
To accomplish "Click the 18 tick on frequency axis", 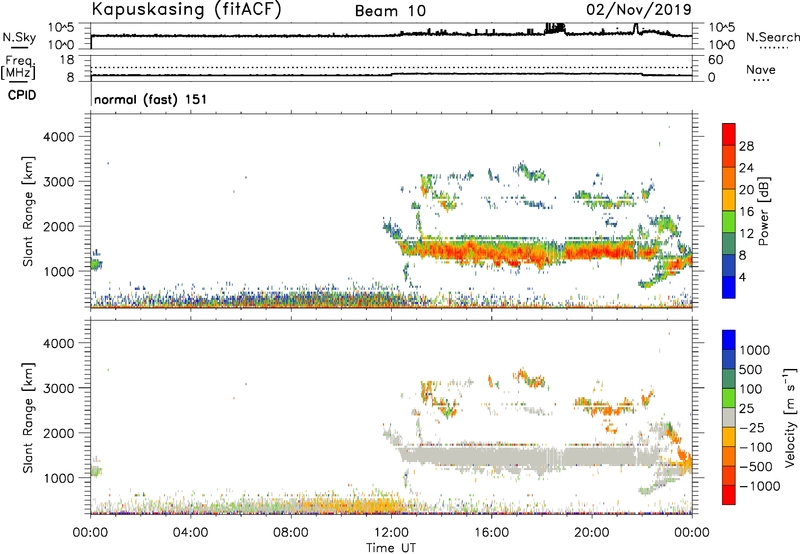I will (x=67, y=60).
